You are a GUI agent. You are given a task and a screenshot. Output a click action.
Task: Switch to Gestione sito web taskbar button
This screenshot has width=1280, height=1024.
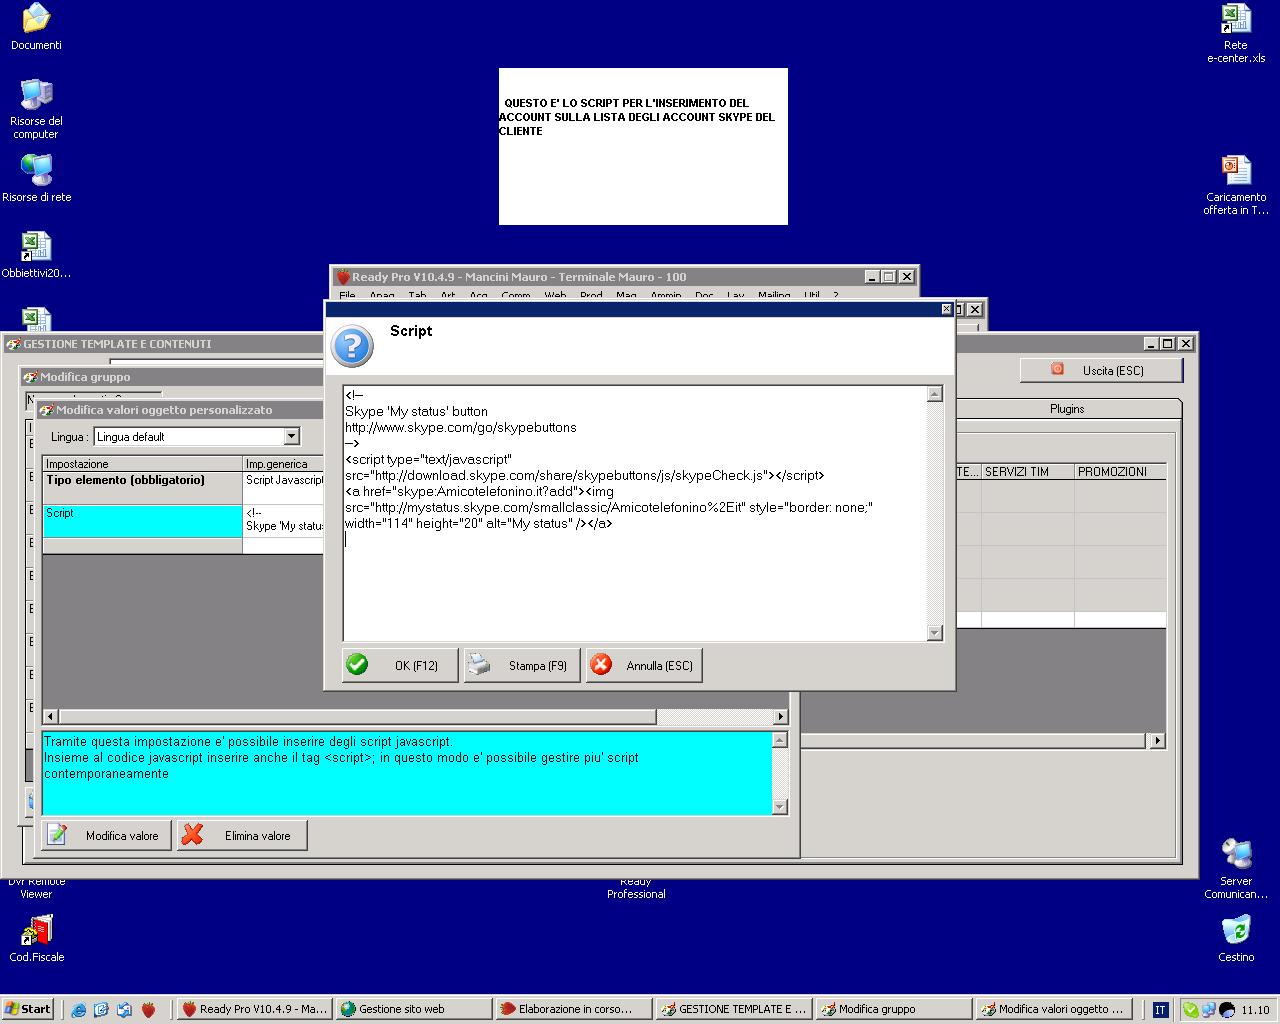pos(414,1009)
